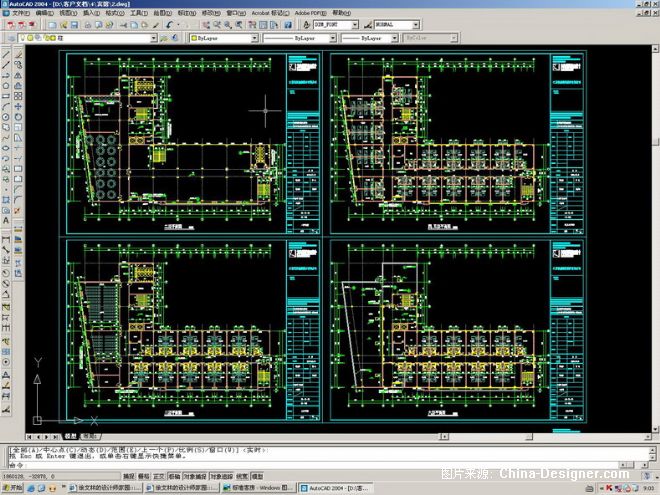Click the system tray clock
The height and width of the screenshot is (495, 660).
(x=649, y=488)
